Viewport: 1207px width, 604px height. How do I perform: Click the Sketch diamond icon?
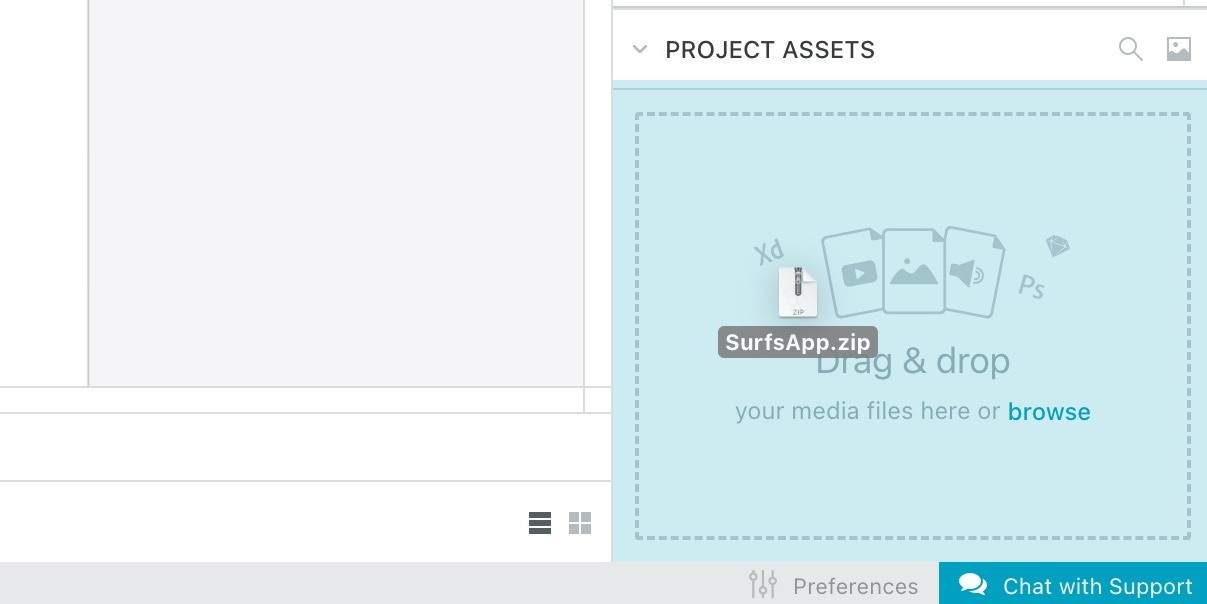(1058, 246)
